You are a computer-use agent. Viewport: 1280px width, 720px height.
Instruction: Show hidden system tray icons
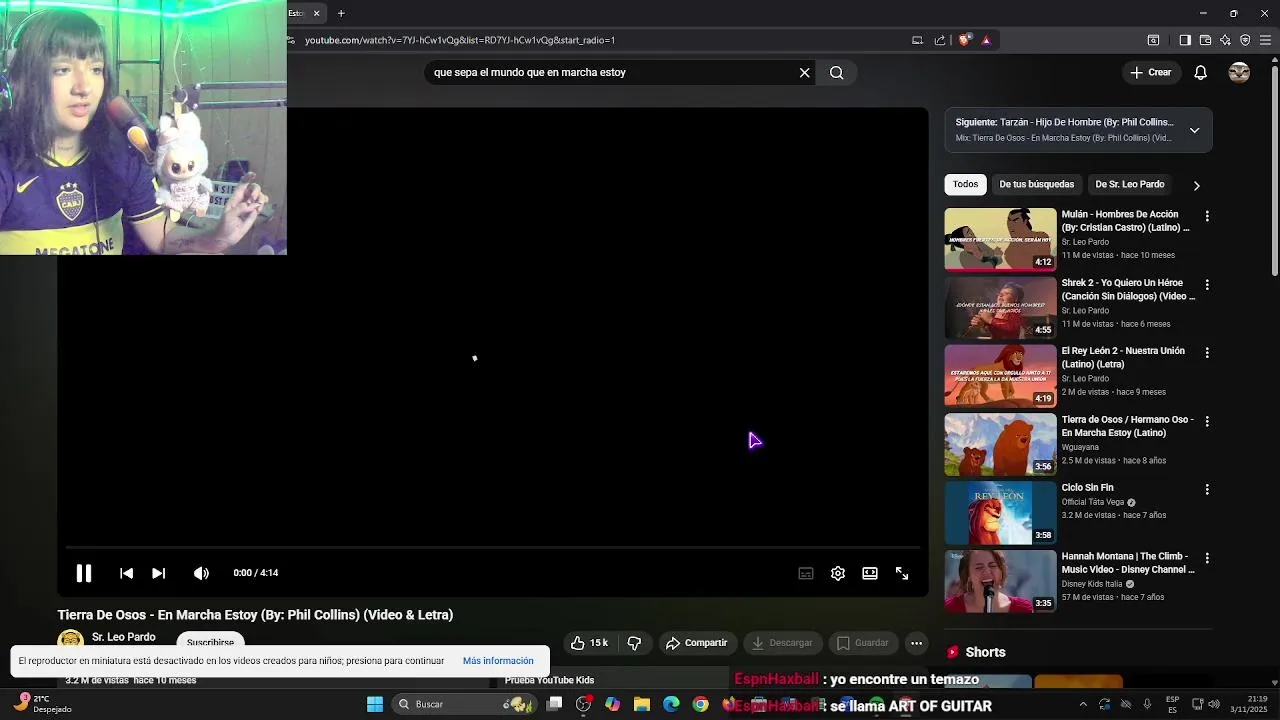point(1083,704)
